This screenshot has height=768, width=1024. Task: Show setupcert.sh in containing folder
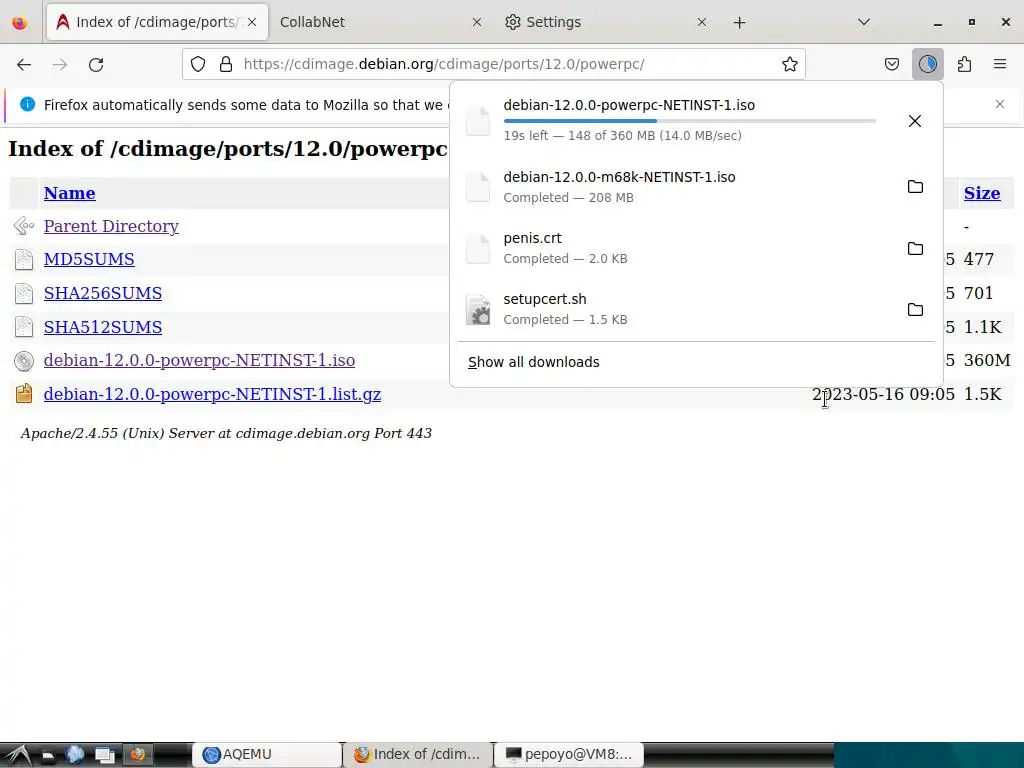pyautogui.click(x=915, y=309)
